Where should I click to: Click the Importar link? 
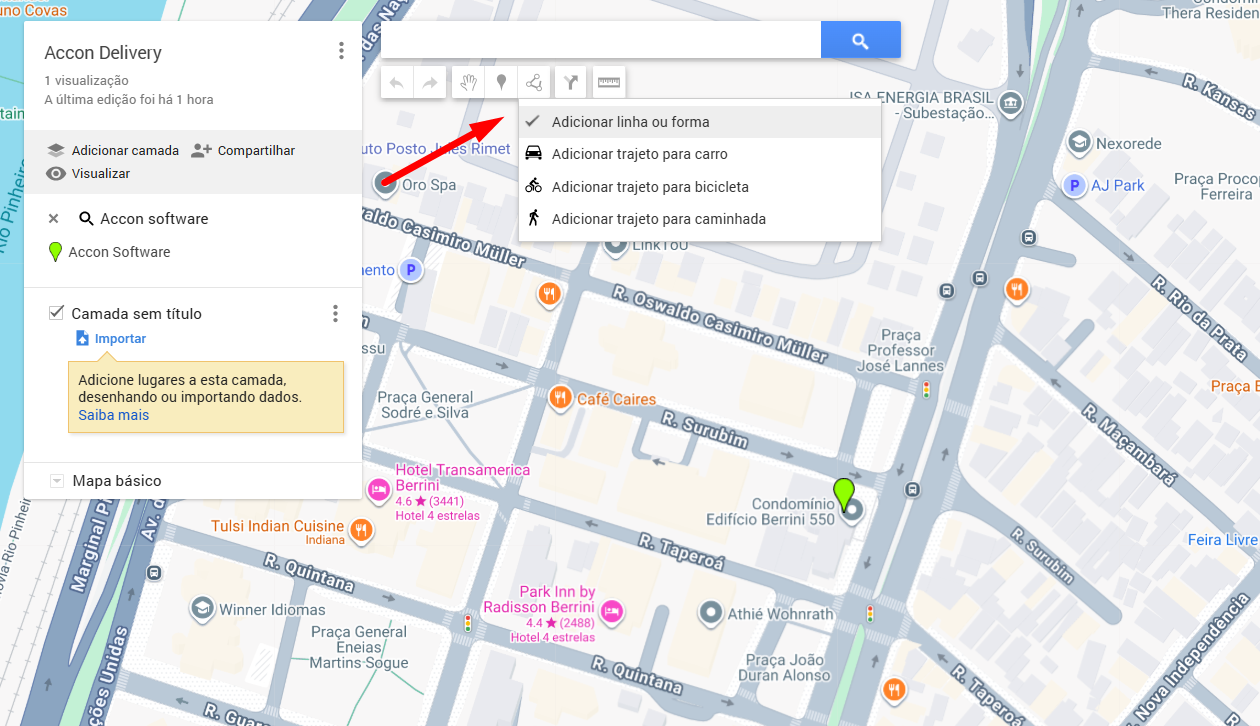coord(120,339)
